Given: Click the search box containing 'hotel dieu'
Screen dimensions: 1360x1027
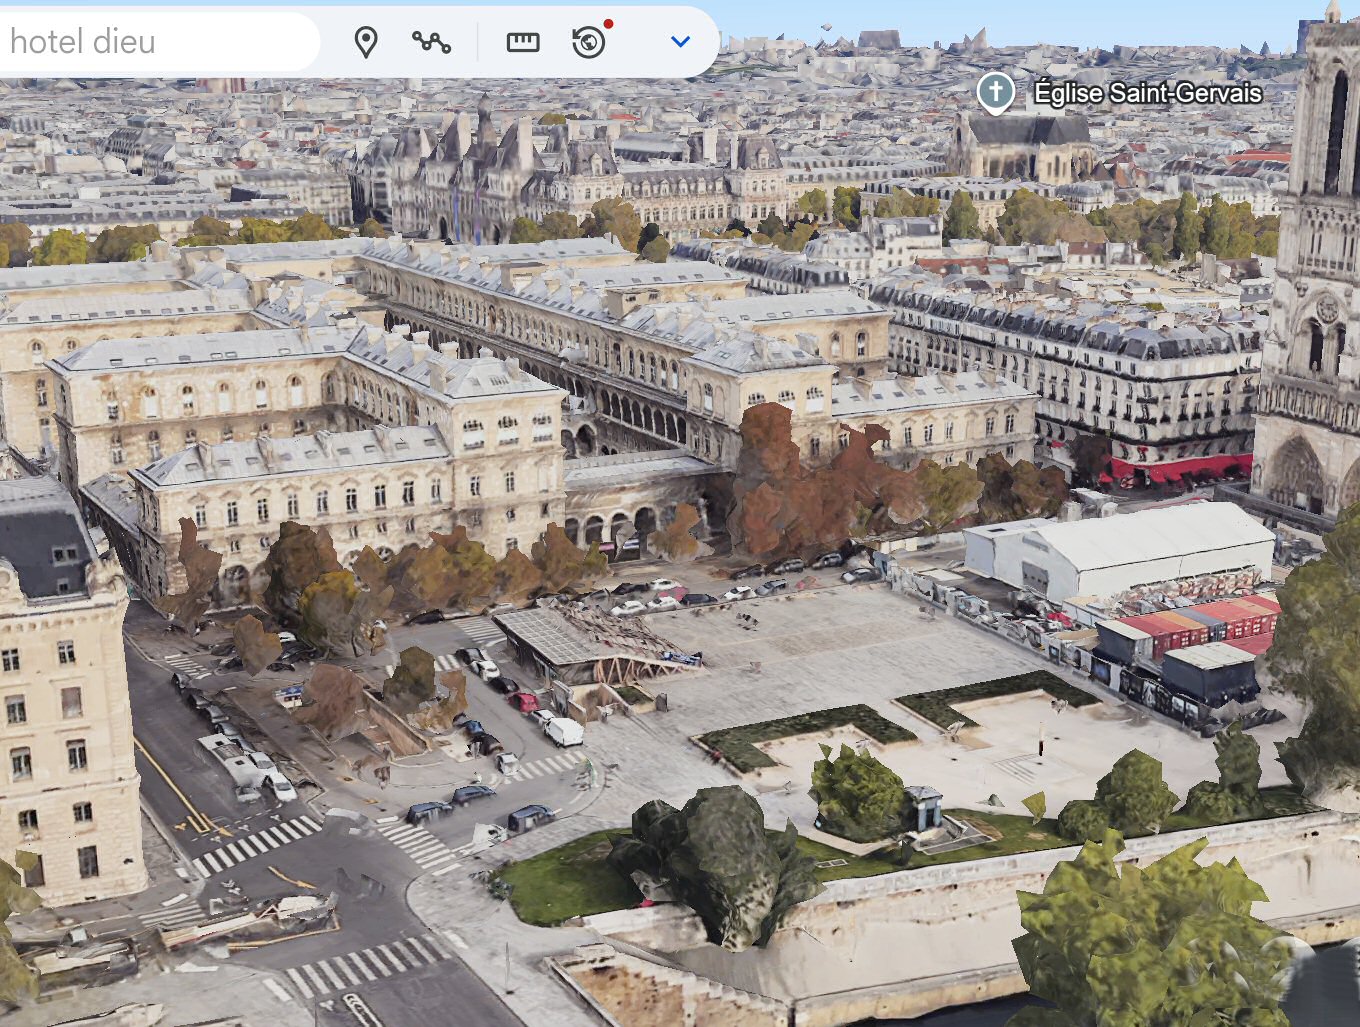Looking at the screenshot, I should pos(150,42).
